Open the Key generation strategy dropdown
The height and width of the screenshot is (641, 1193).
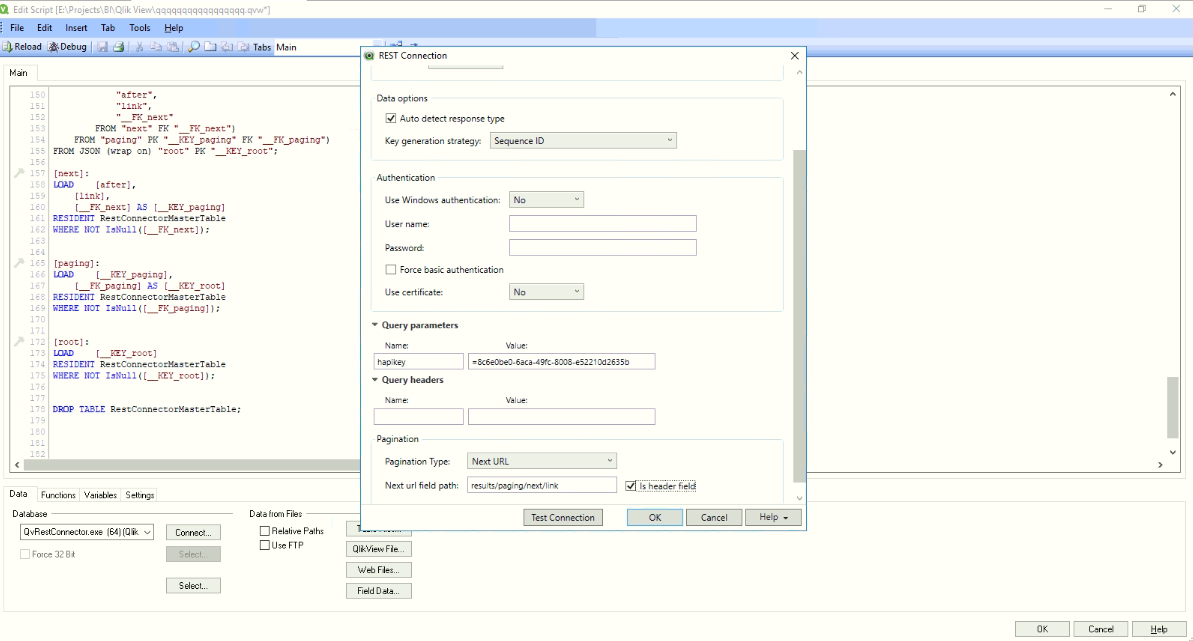pyautogui.click(x=582, y=141)
